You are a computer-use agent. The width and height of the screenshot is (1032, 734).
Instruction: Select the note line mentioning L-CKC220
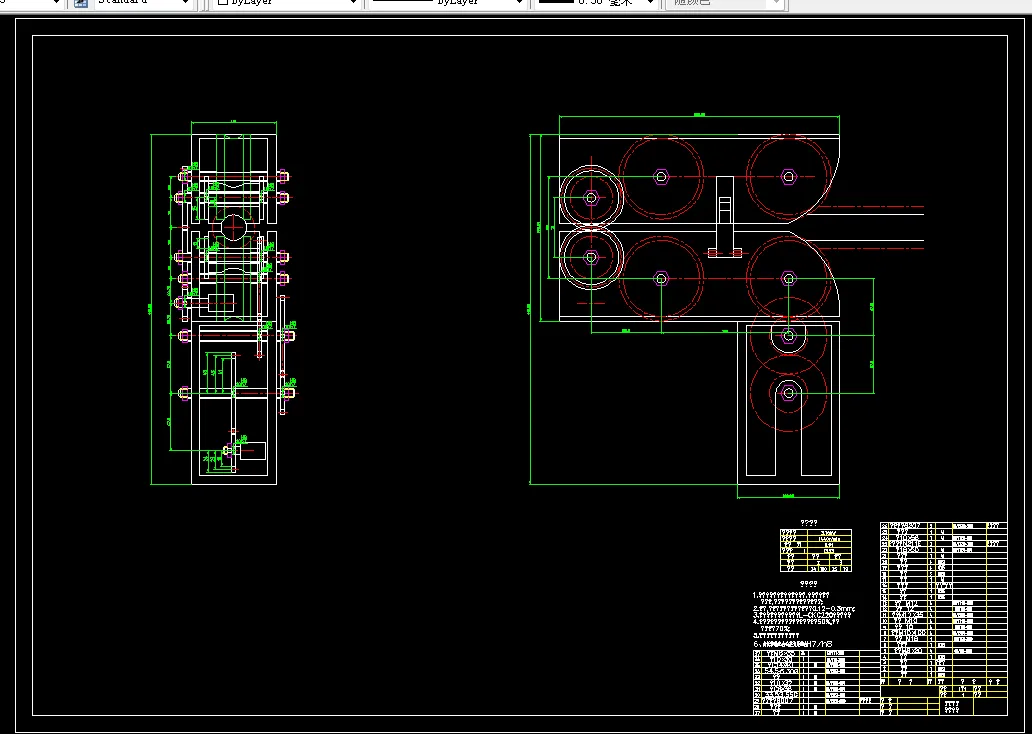pos(802,615)
